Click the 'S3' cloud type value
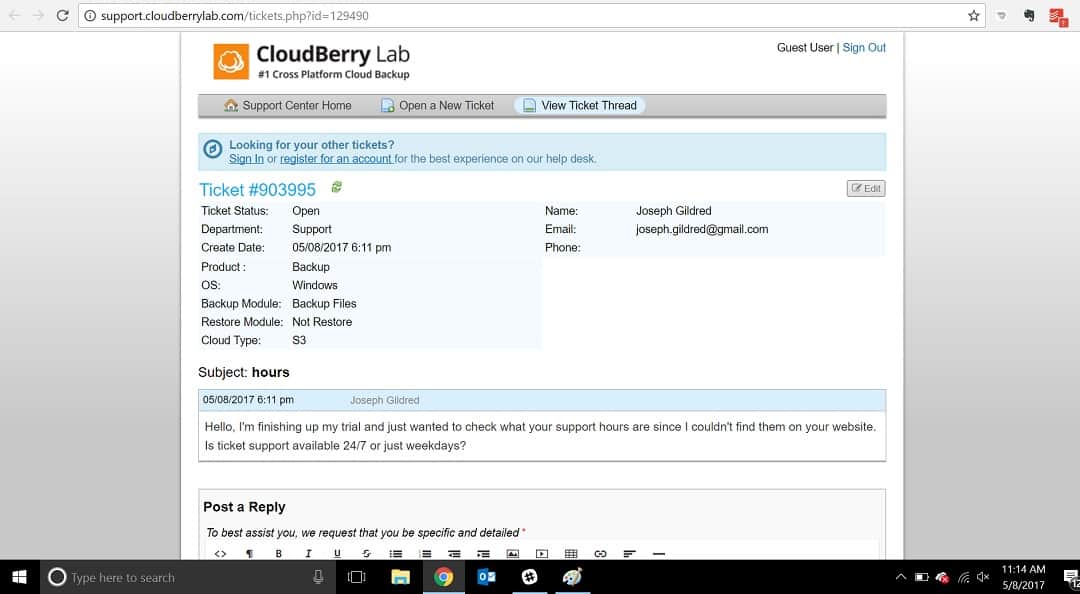Viewport: 1080px width, 594px height. pos(299,340)
